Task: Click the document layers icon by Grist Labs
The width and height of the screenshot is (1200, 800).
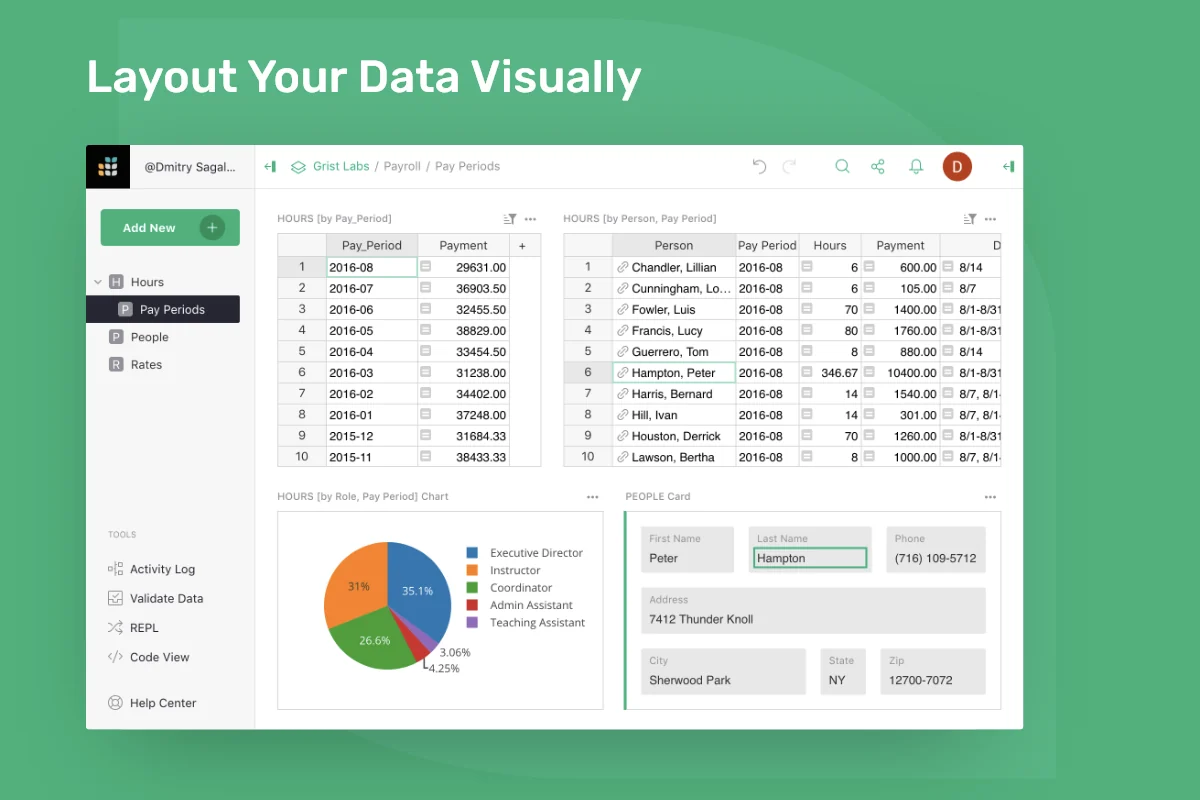Action: tap(298, 167)
